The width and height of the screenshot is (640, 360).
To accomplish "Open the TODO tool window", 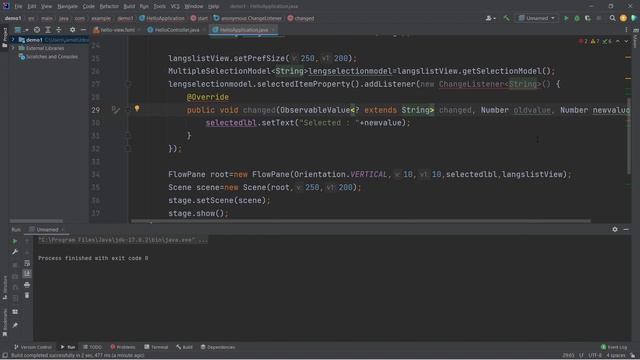I will 92,347.
